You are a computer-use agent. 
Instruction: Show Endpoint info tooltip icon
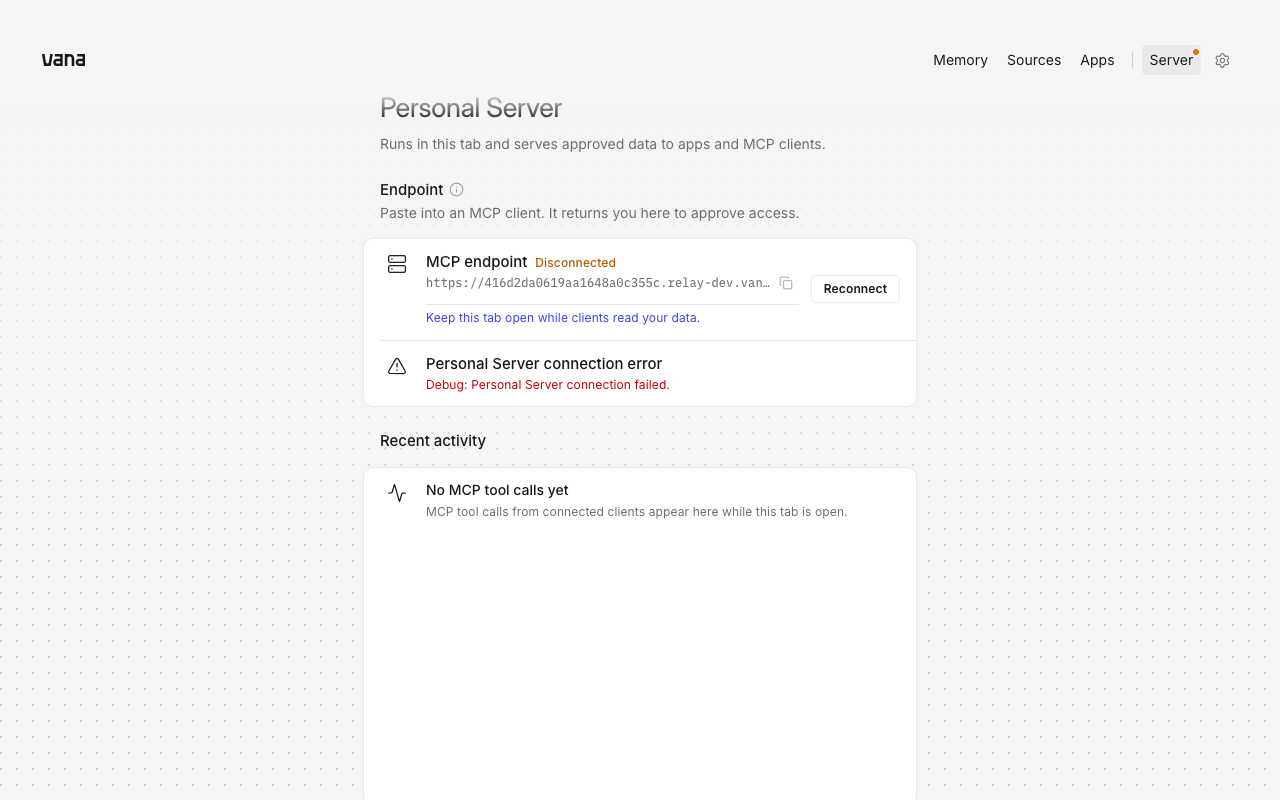(x=456, y=190)
